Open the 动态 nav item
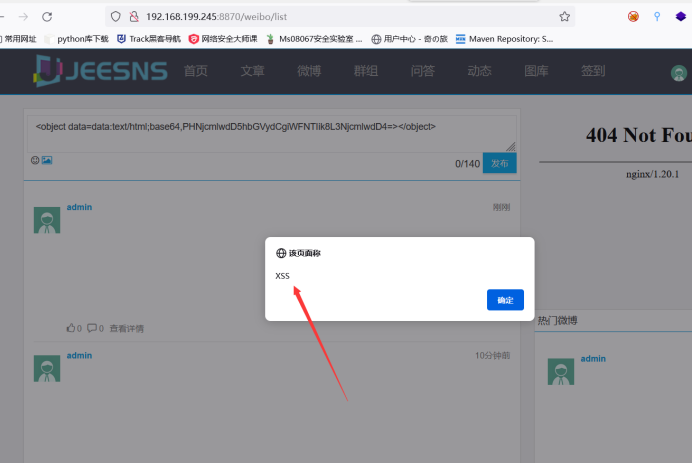 pos(479,71)
